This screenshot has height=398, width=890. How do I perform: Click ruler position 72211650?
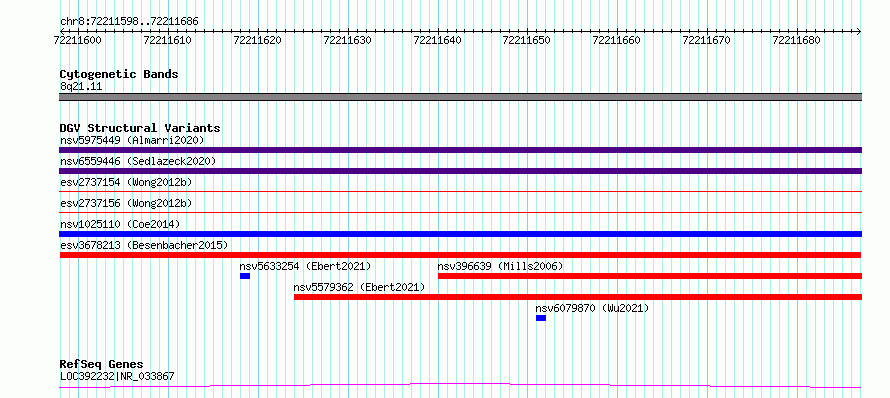(527, 40)
